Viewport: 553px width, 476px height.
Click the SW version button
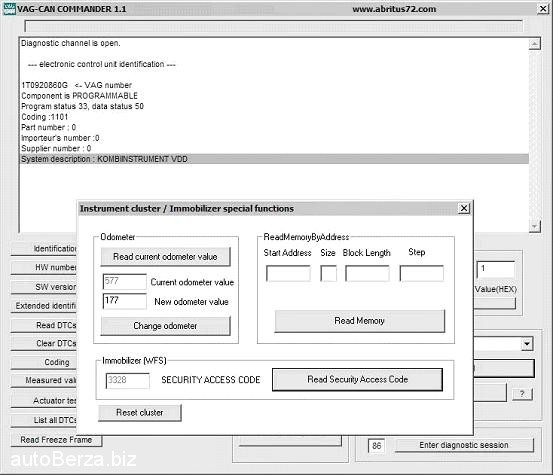(x=44, y=287)
